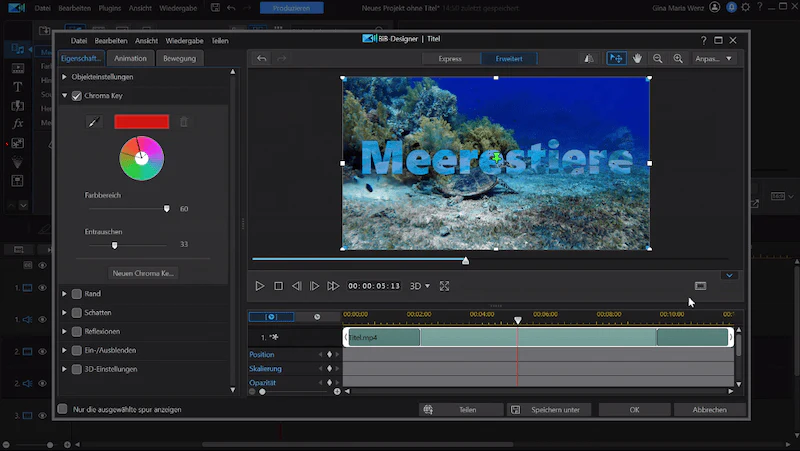Image resolution: width=800 pixels, height=451 pixels.
Task: Check Nur die ausgewählte Spur anzeigen
Action: 63,409
